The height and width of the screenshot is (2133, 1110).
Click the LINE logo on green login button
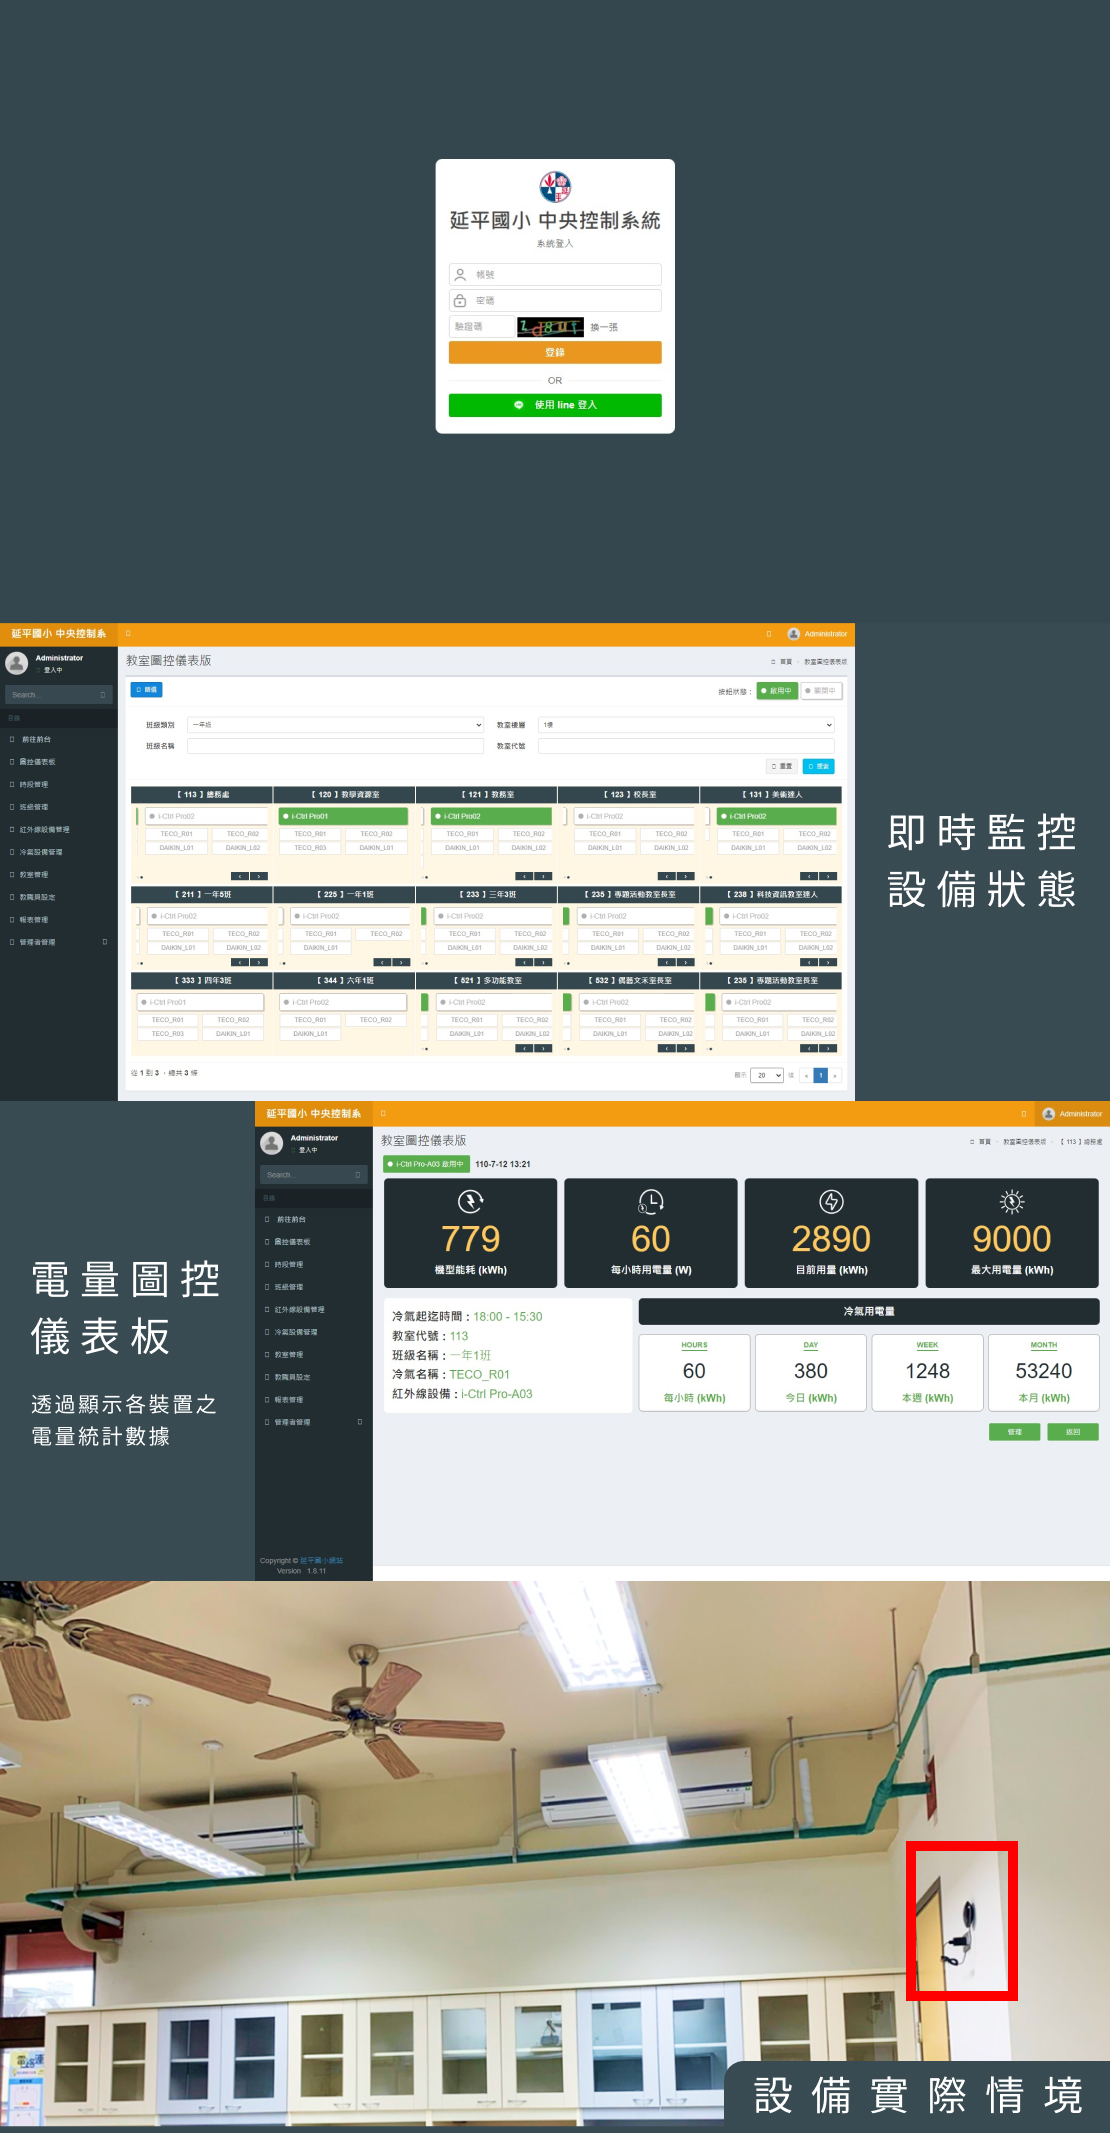[x=519, y=405]
